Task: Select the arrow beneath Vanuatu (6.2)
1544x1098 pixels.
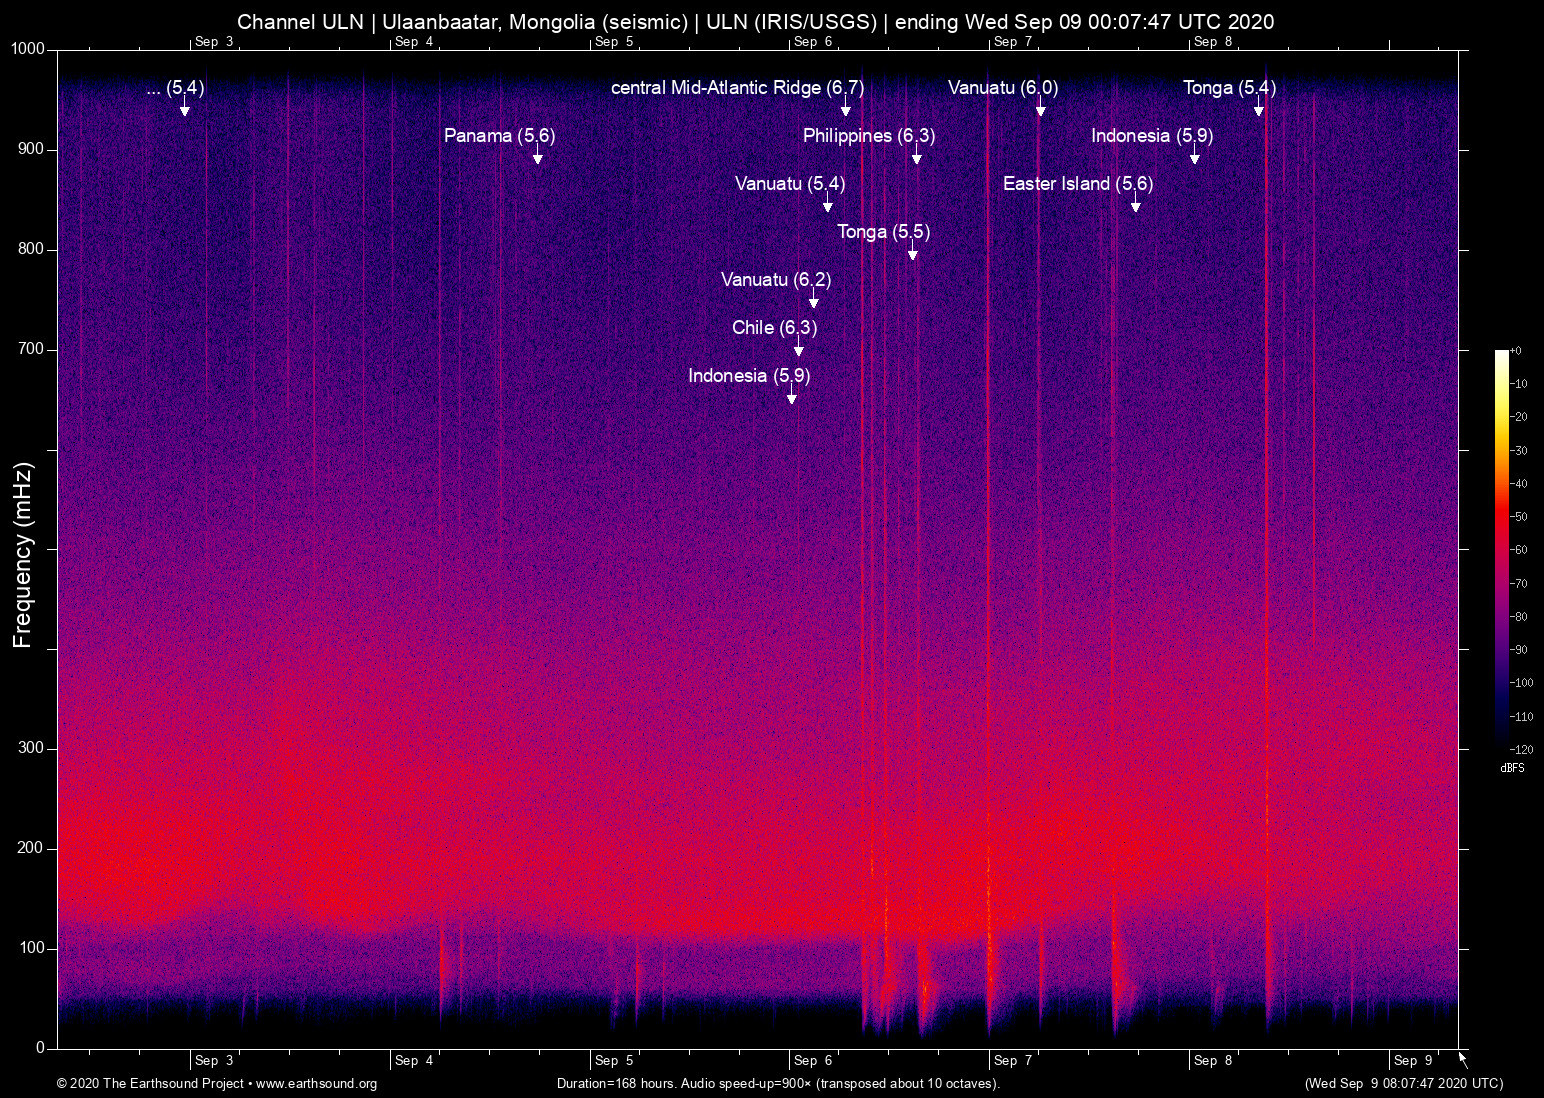Action: pos(813,301)
